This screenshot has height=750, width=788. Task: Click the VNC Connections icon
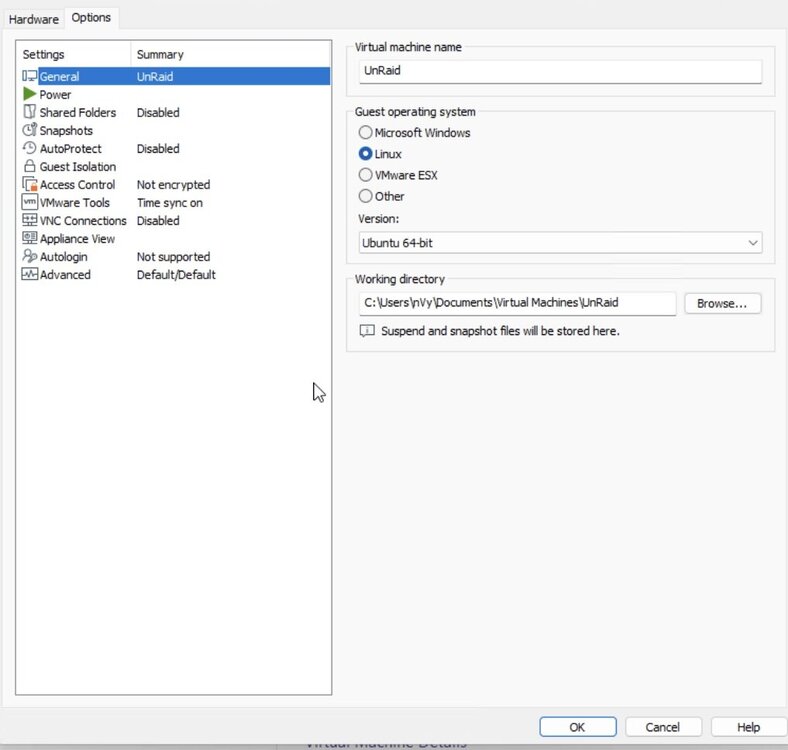click(x=30, y=220)
